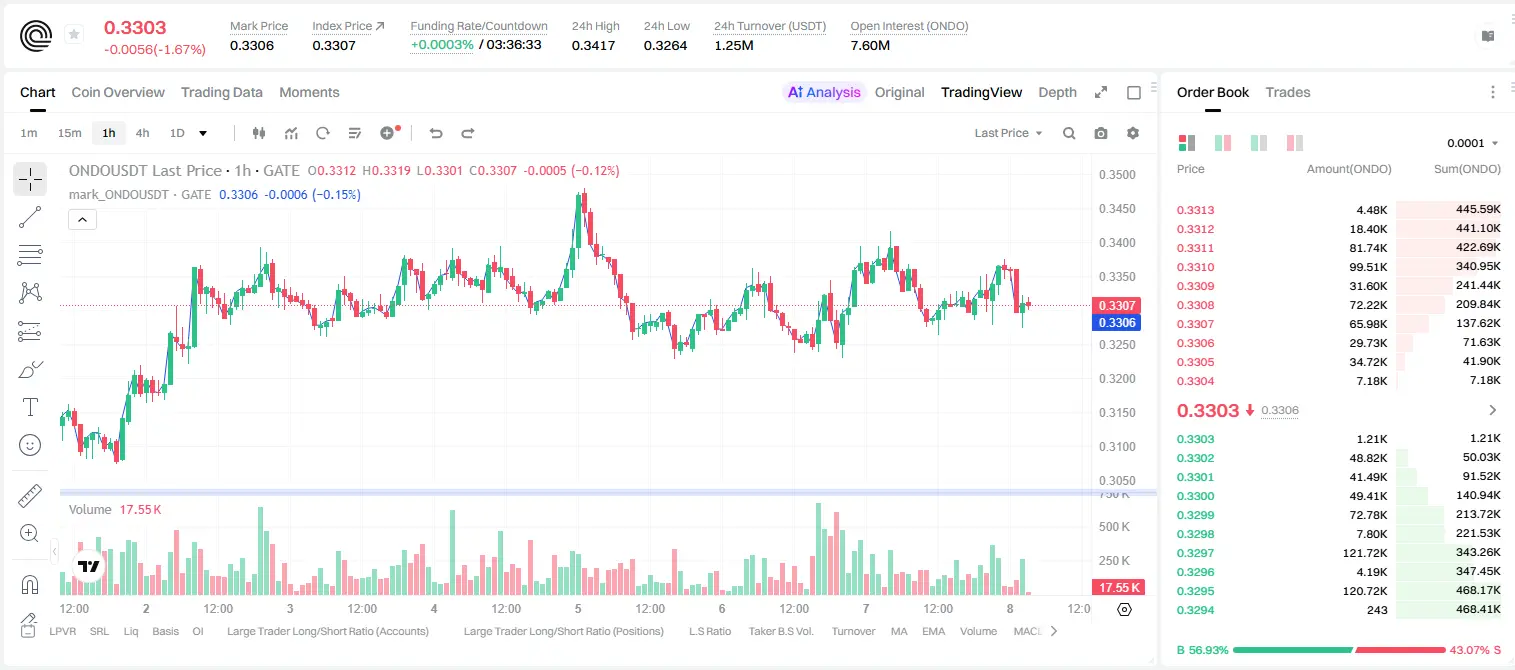
Task: Redo the last chart action
Action: pyautogui.click(x=467, y=133)
